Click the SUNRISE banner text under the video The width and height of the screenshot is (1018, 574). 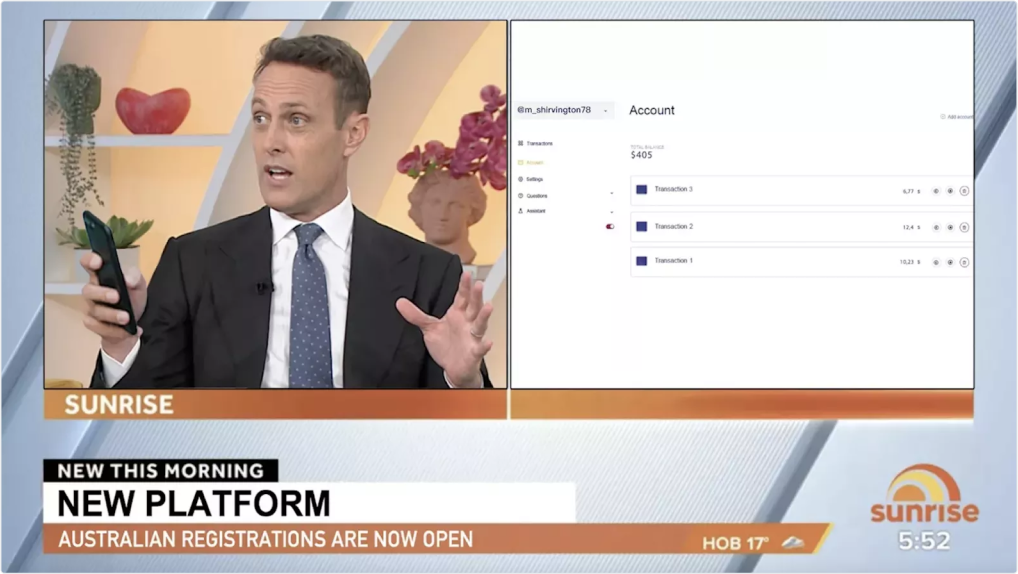tap(119, 405)
